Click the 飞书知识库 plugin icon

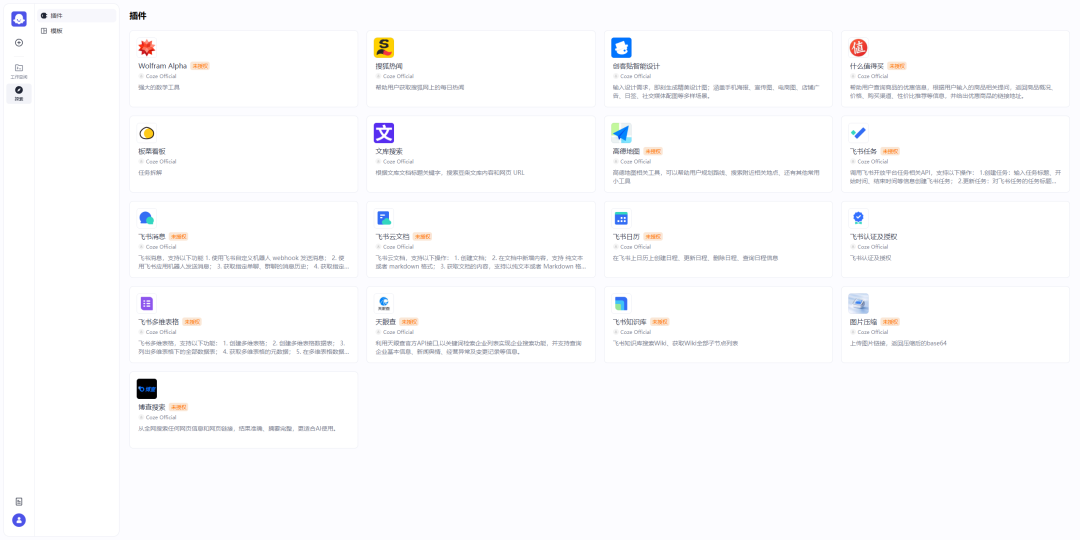[621, 303]
